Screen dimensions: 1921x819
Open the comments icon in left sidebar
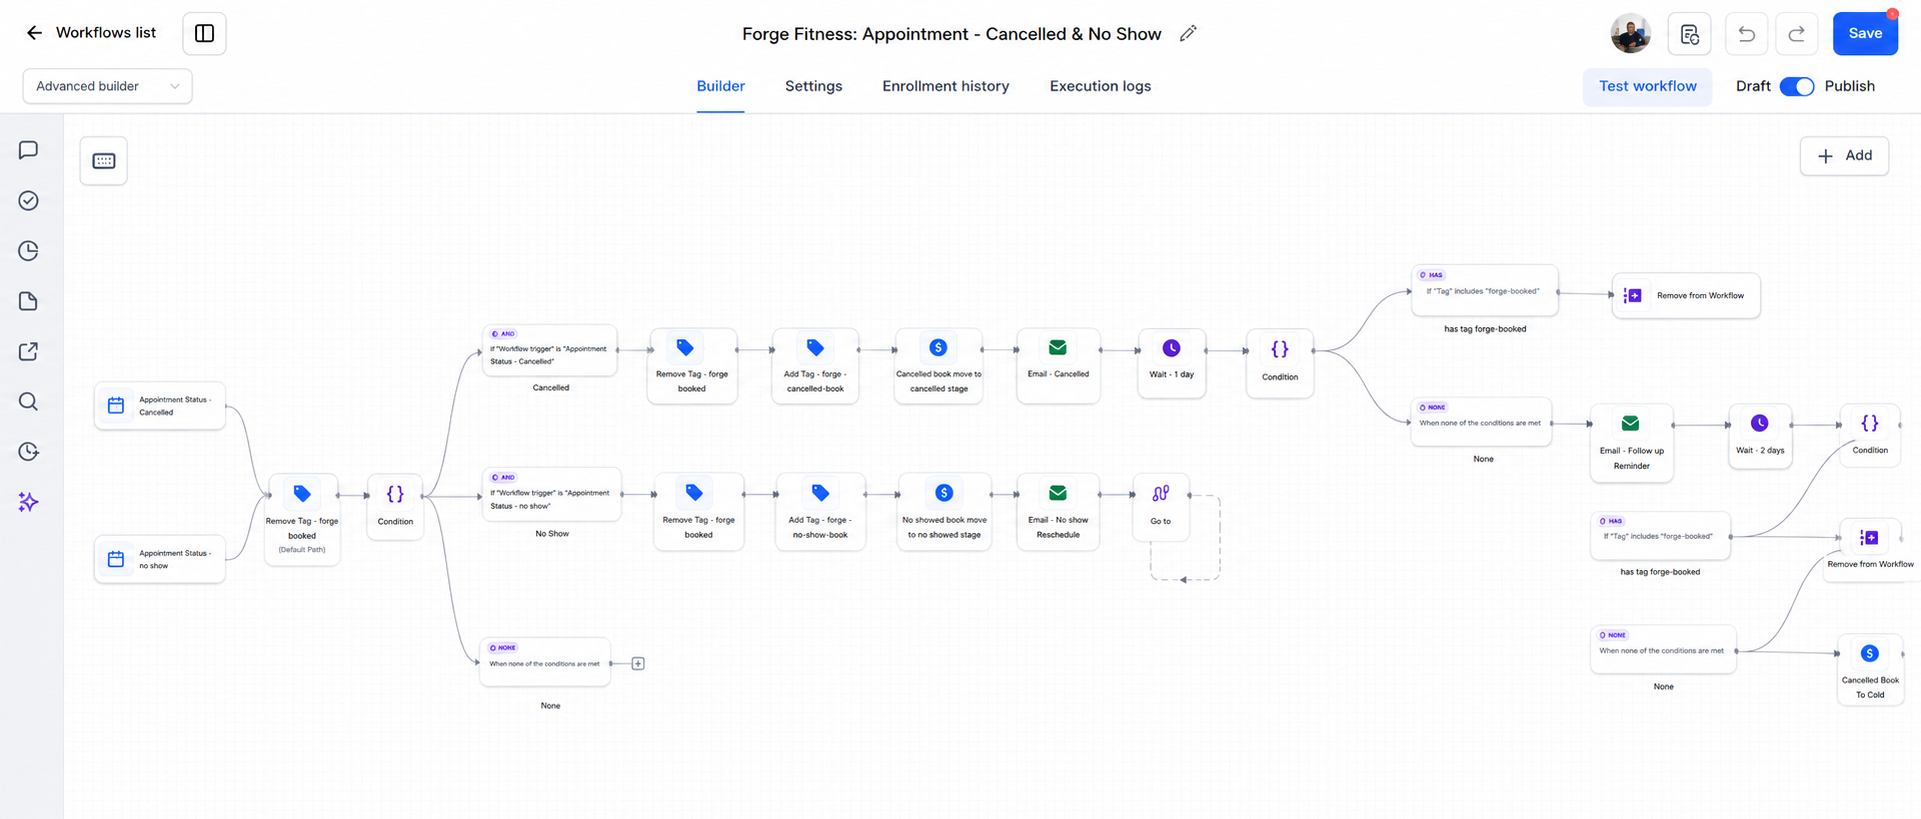pos(28,150)
